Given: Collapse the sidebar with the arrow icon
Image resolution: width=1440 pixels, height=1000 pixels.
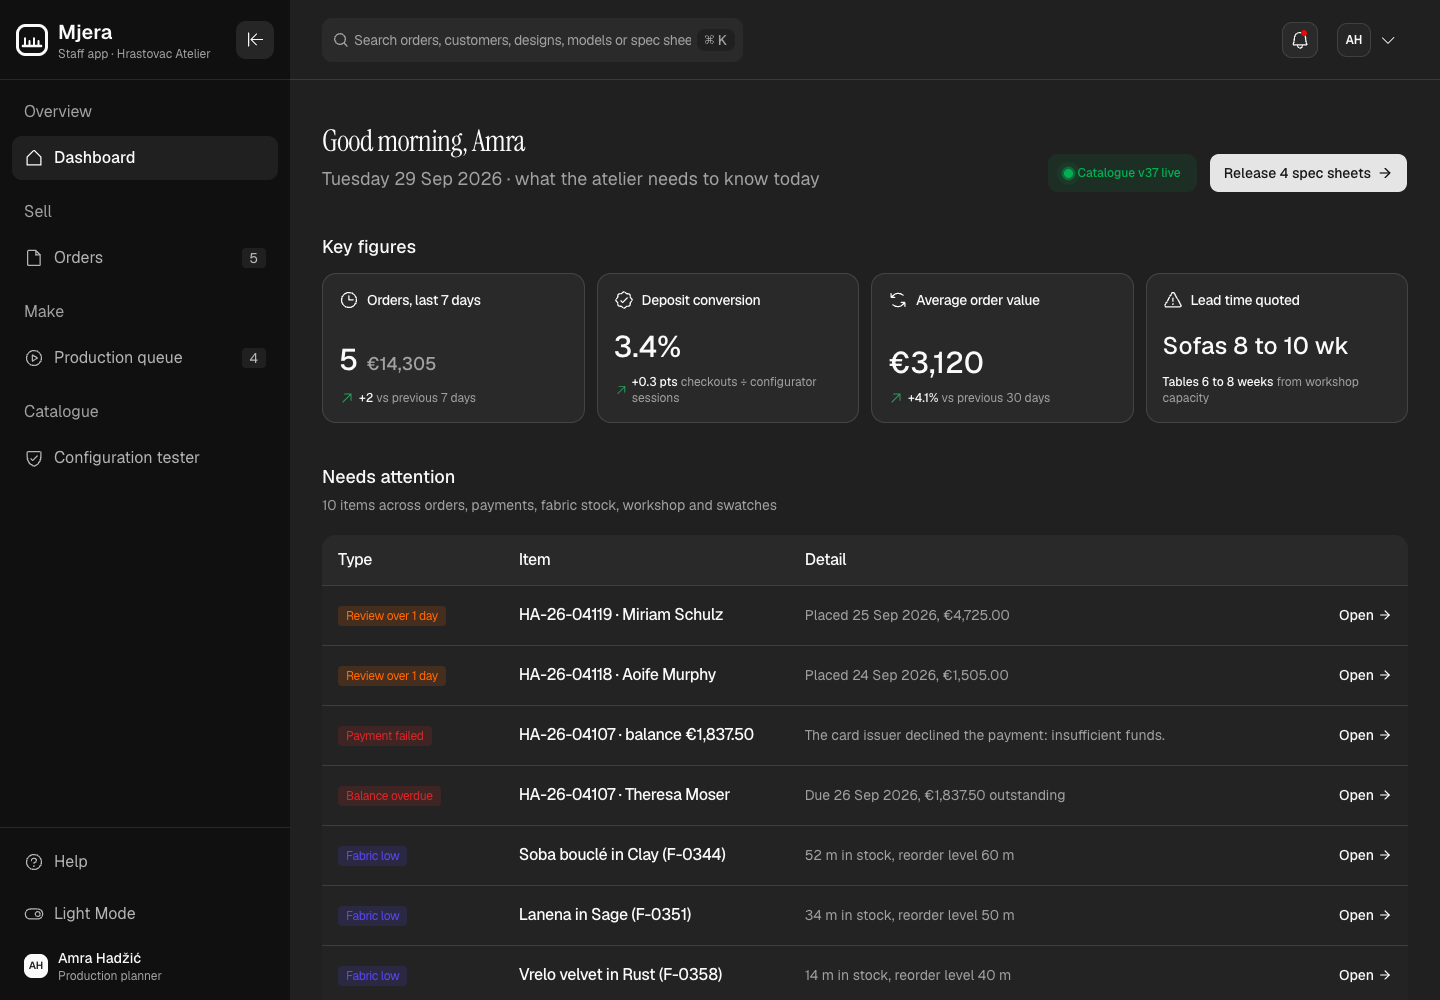Looking at the screenshot, I should [x=255, y=40].
